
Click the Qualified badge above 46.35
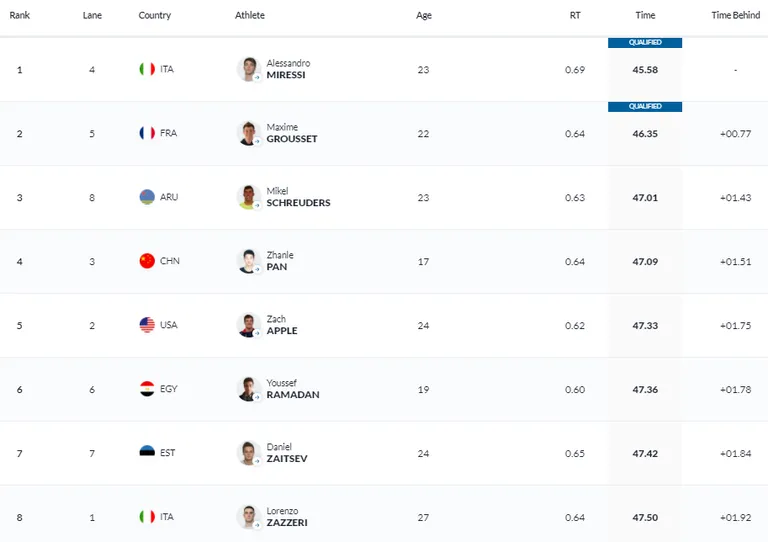pos(645,107)
